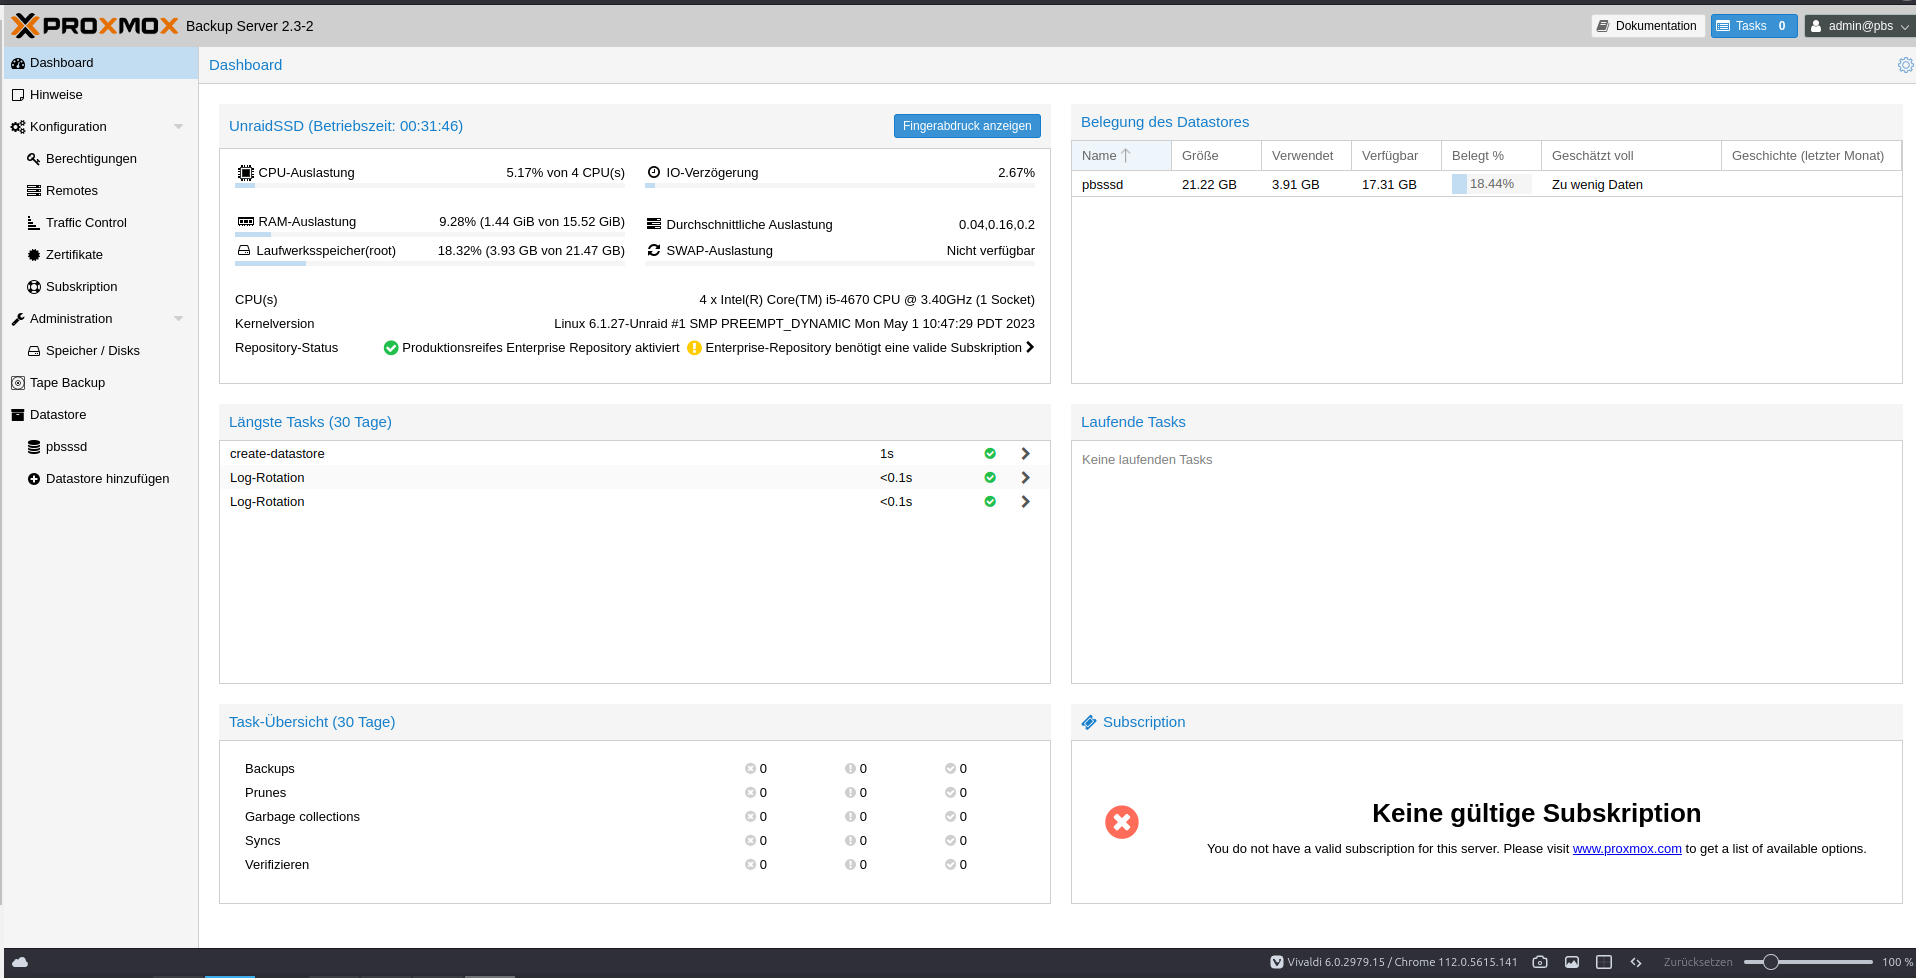Click the Verfügbar column header
Viewport: 1916px width, 978px height.
[1396, 156]
